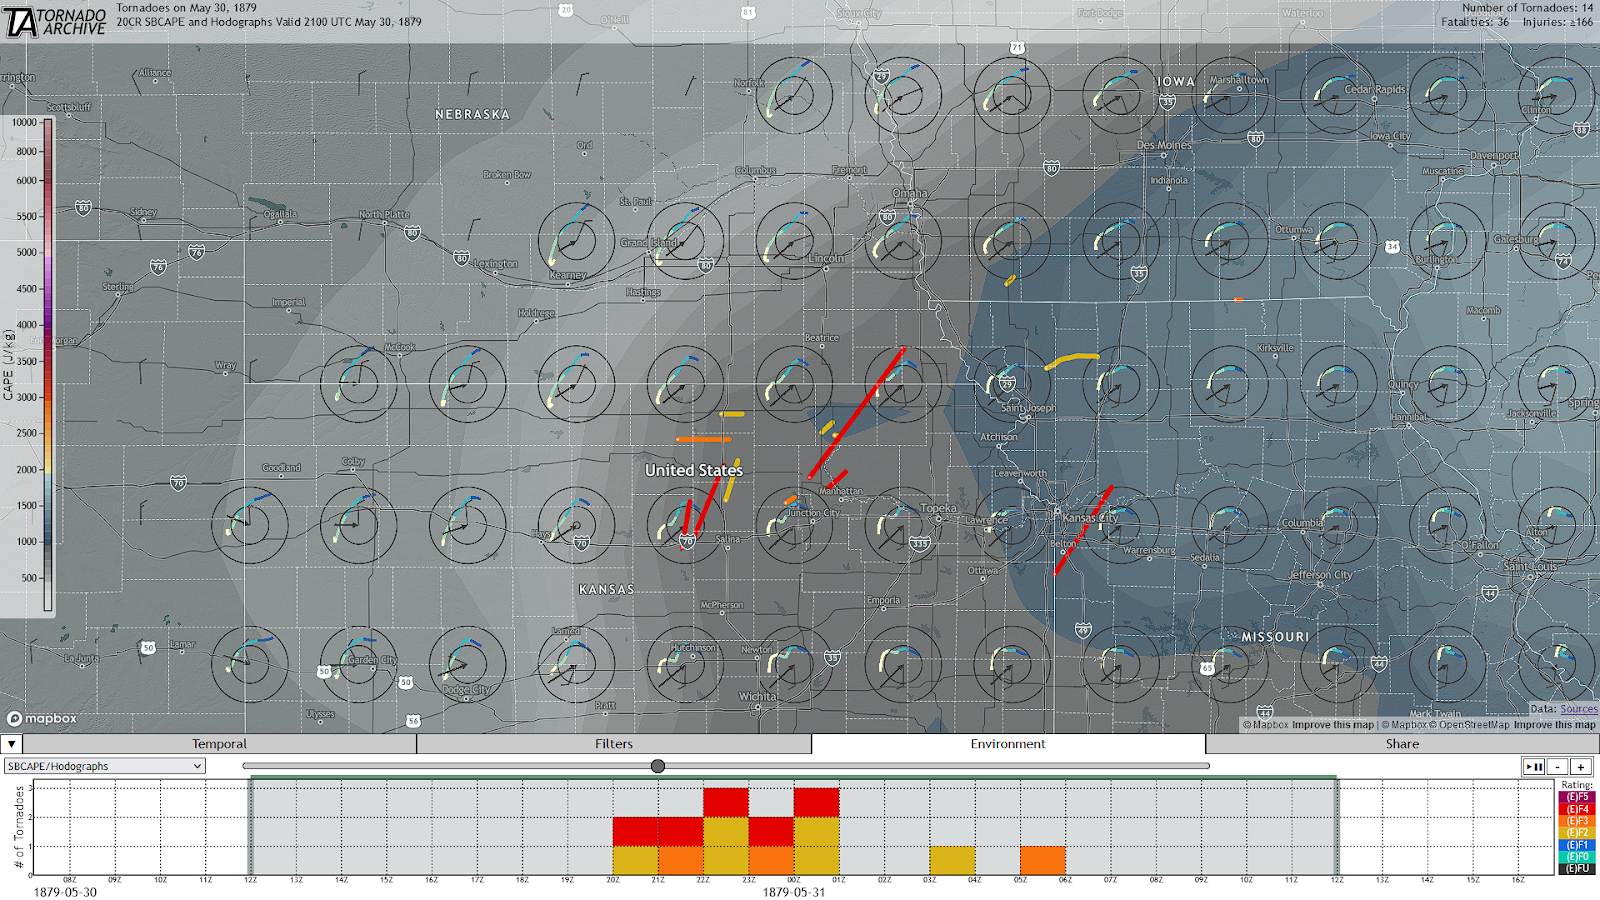Select the hodograph next to Ottumwa
This screenshot has height=900, width=1600.
(1338, 241)
